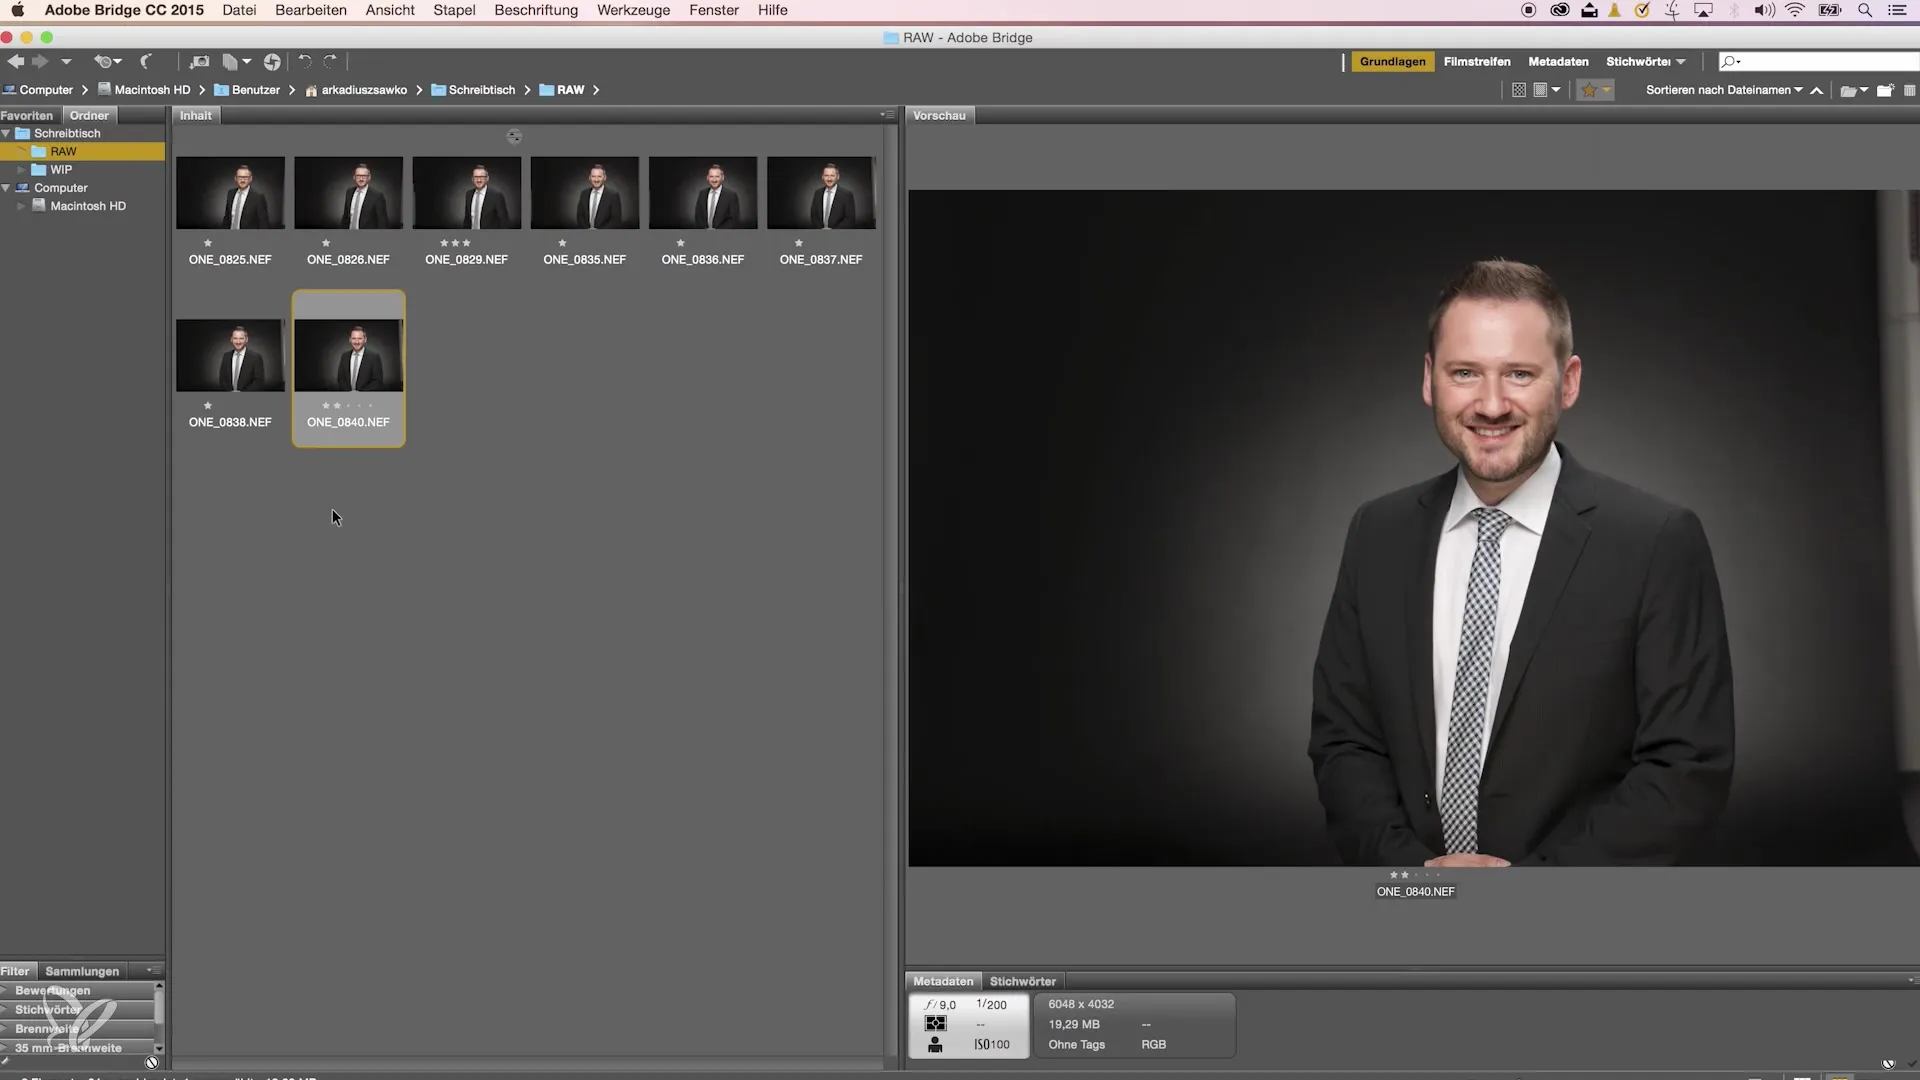
Task: Open the Beschriftung menu
Action: click(x=536, y=10)
